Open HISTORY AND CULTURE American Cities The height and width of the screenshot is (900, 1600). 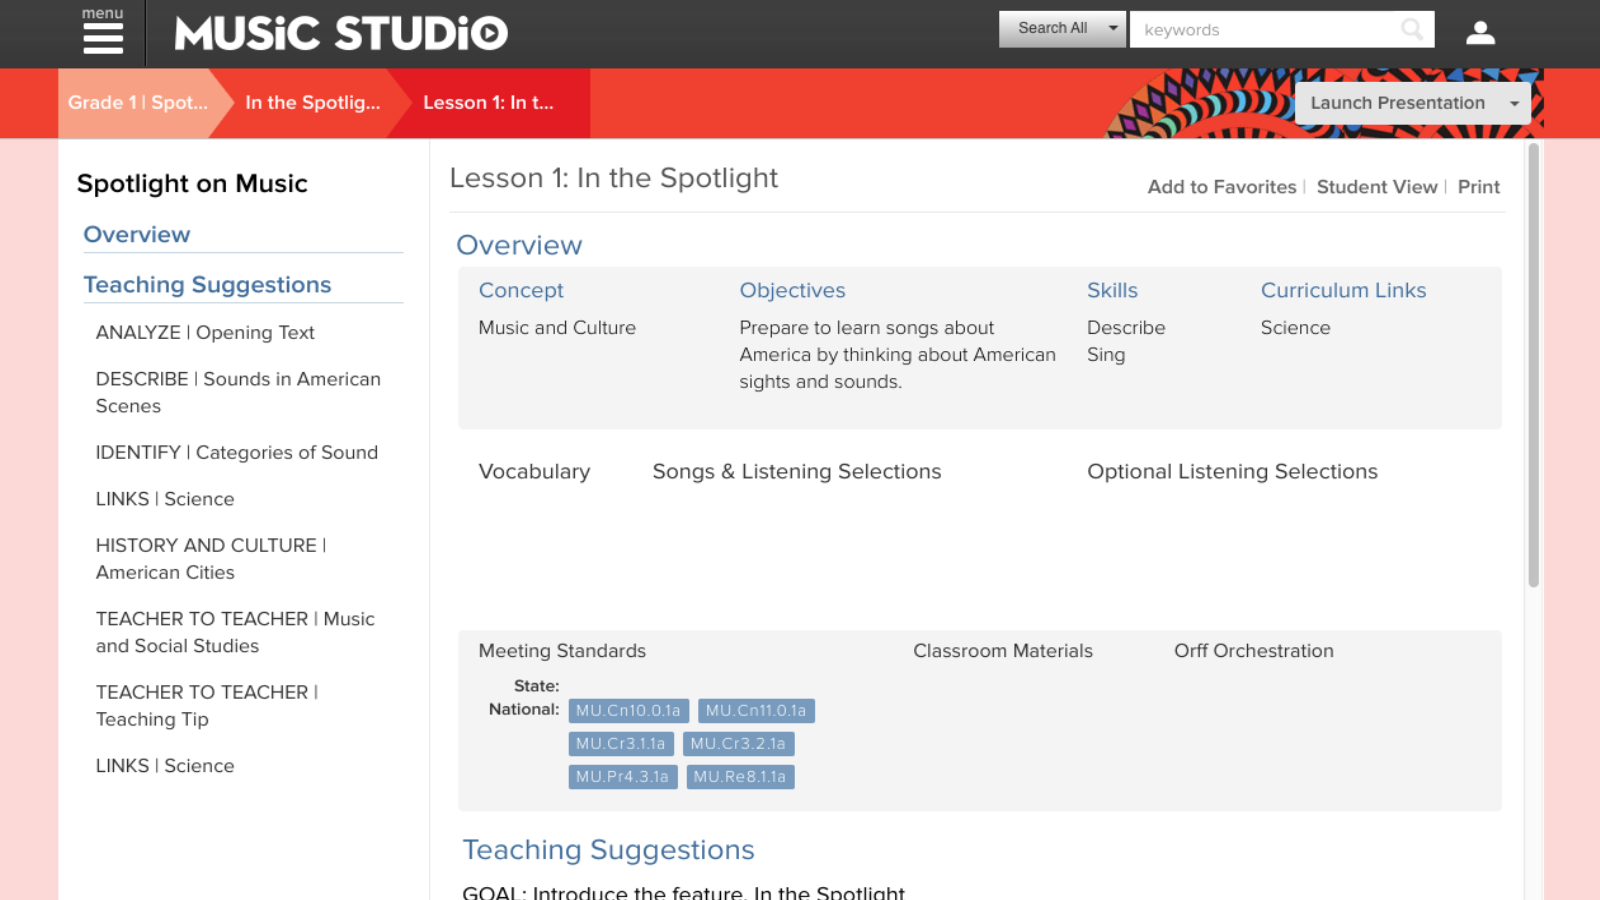coord(211,559)
